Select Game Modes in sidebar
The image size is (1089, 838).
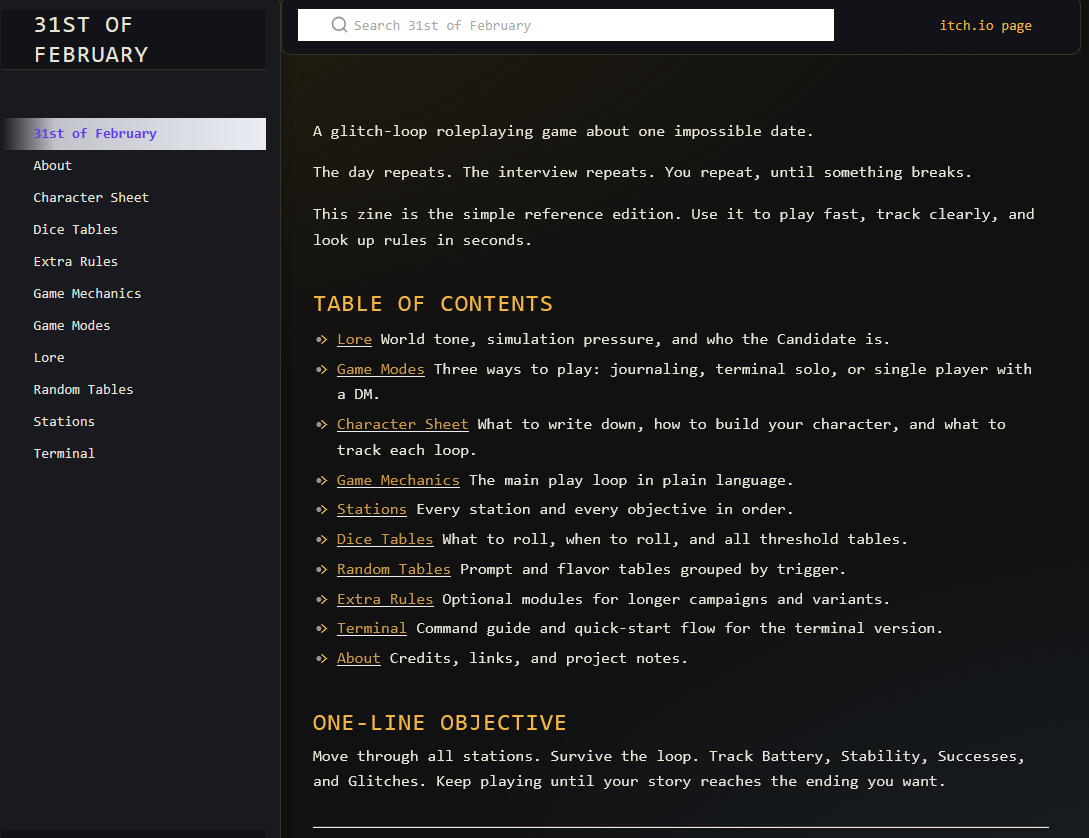(x=72, y=325)
